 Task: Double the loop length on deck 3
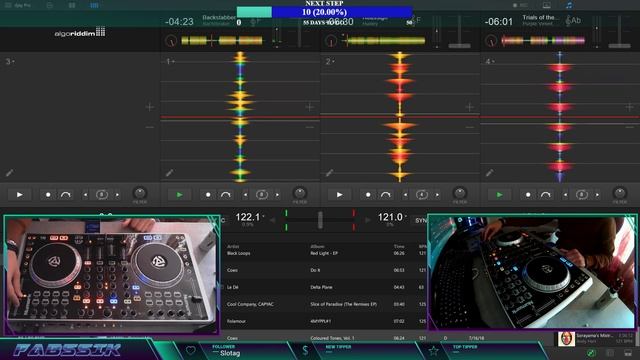118,195
